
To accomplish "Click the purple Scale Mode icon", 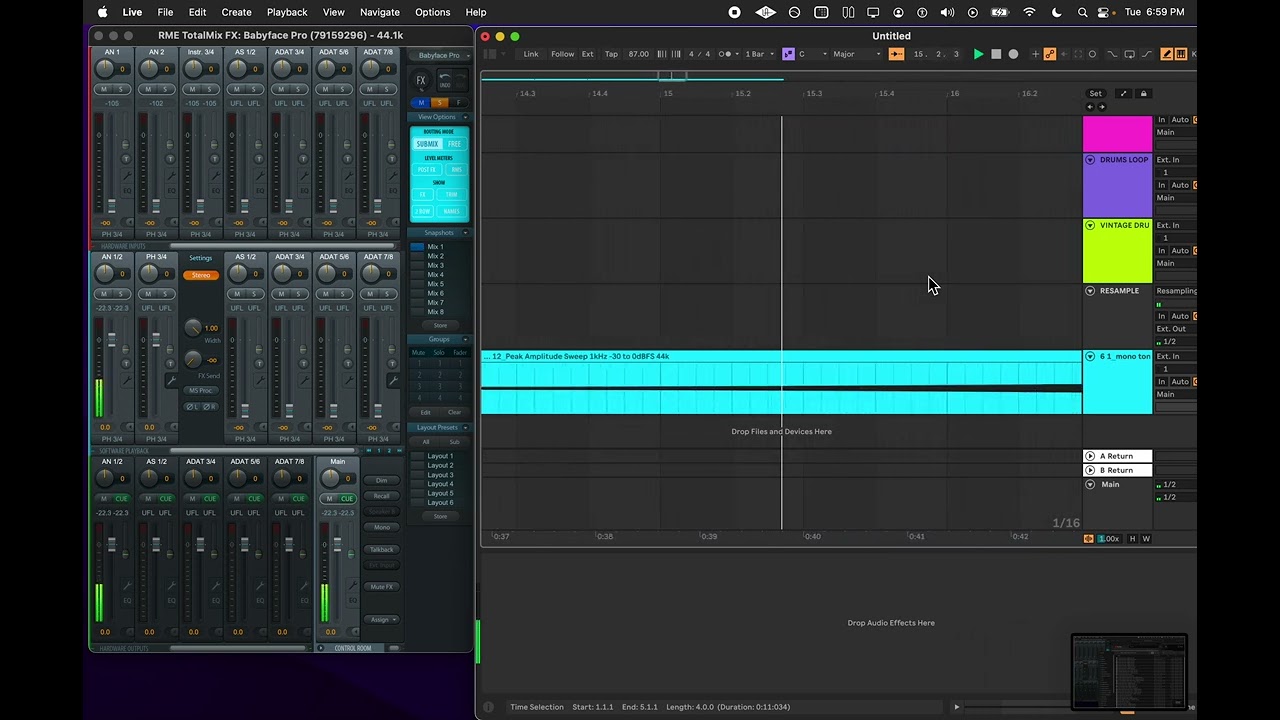I will pos(788,54).
